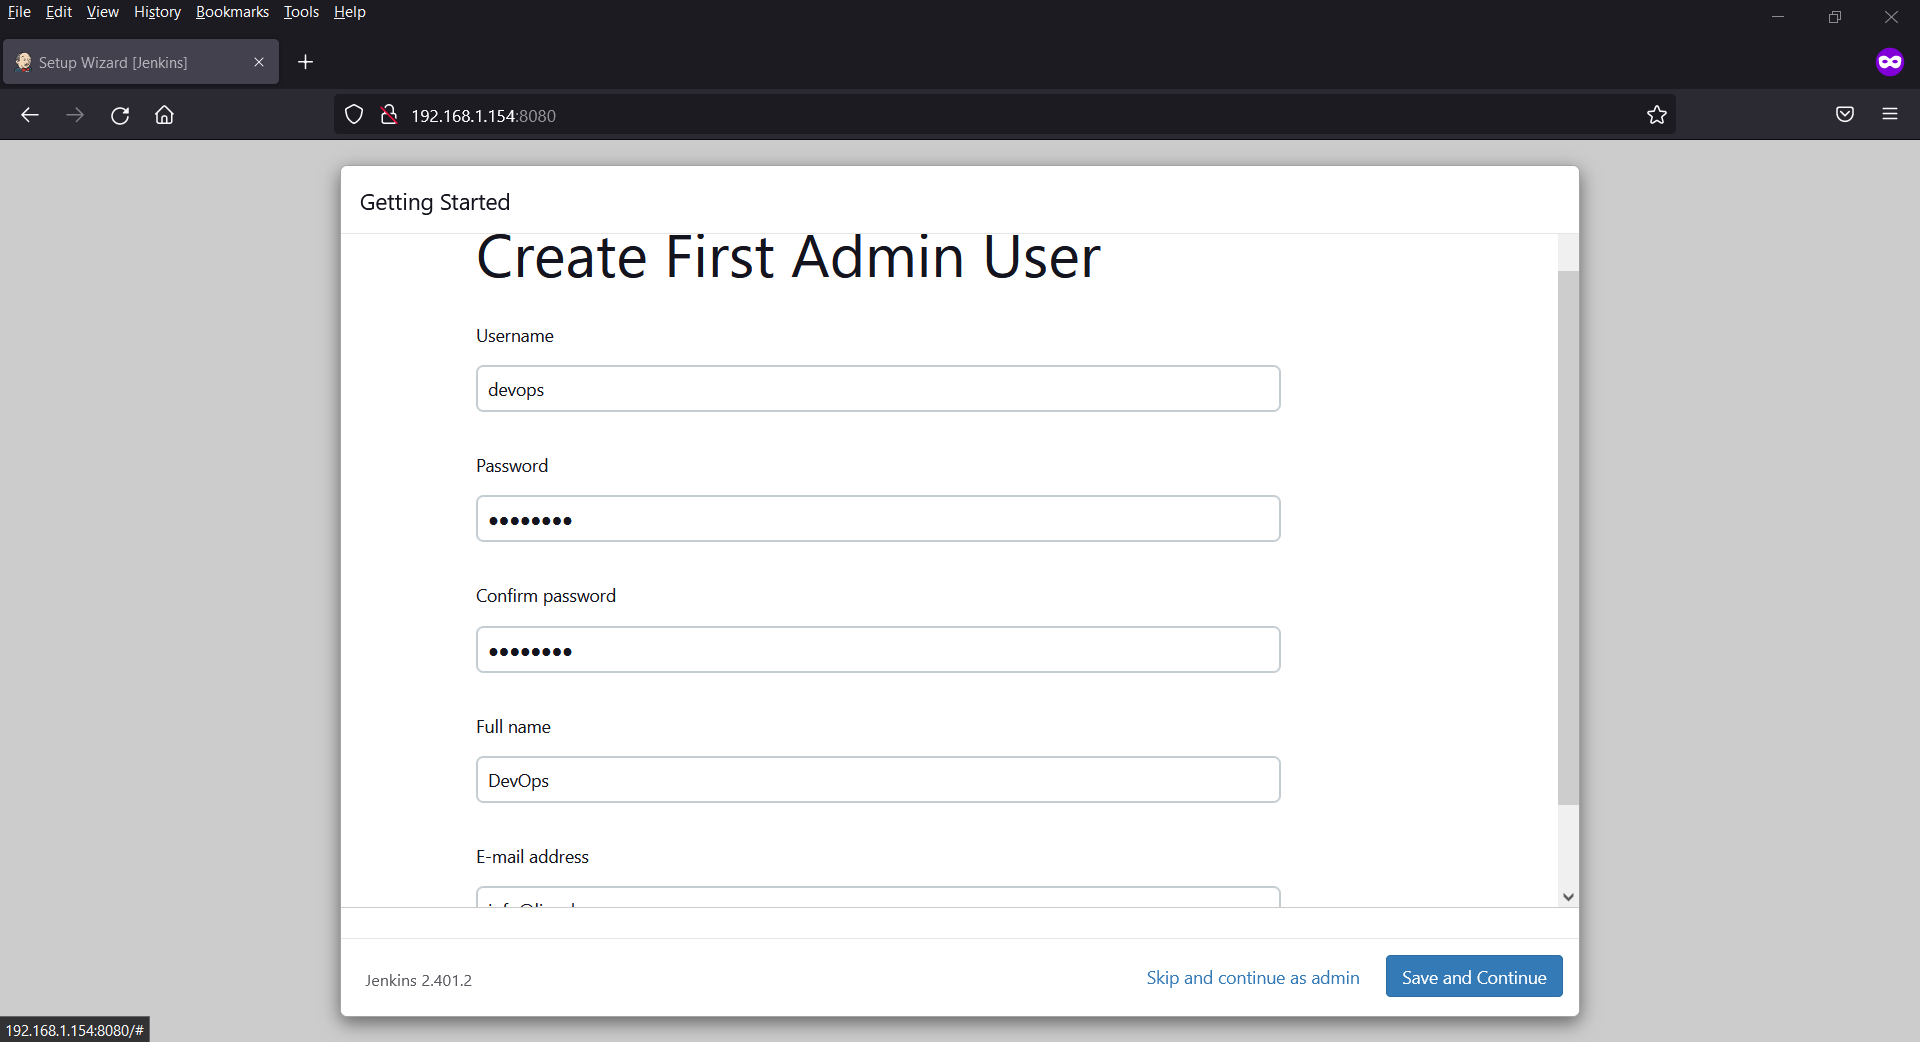
Task: Open the View menu
Action: (x=102, y=12)
